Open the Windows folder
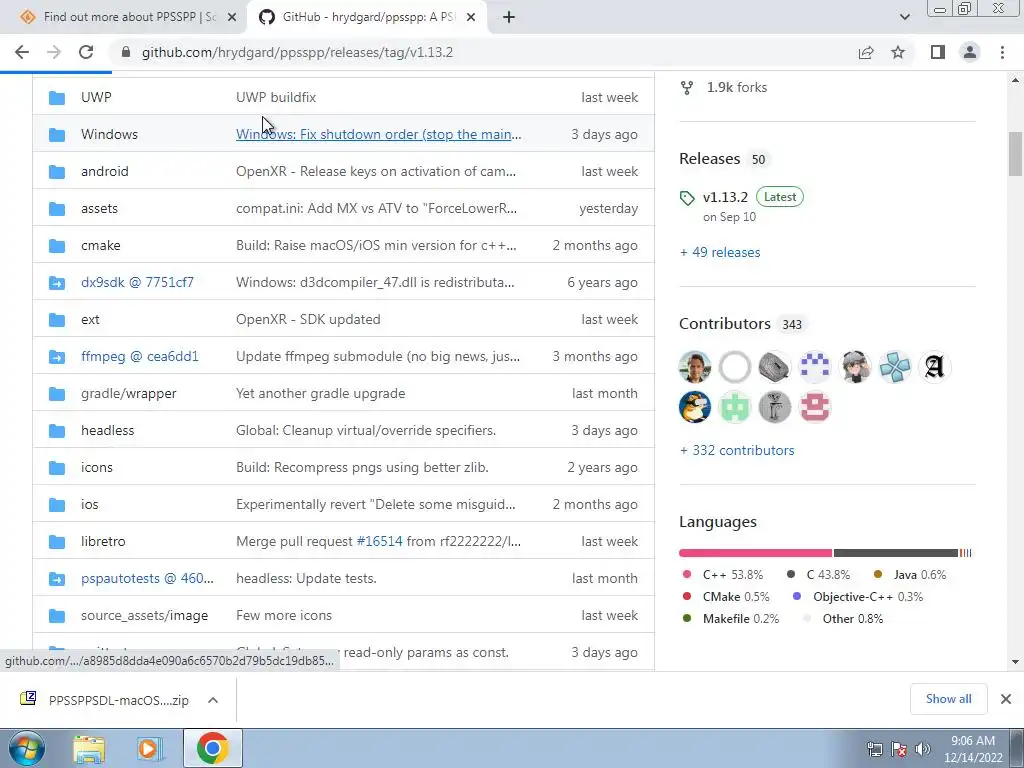Image resolution: width=1024 pixels, height=768 pixels. point(109,135)
